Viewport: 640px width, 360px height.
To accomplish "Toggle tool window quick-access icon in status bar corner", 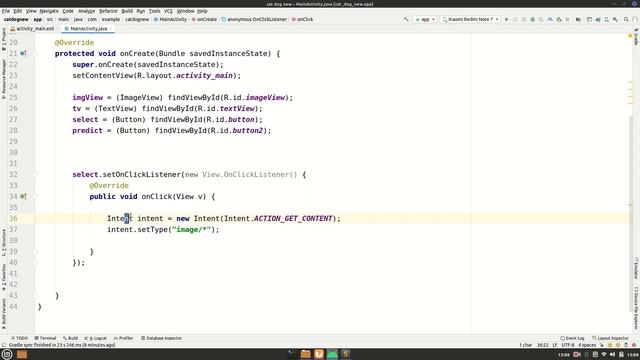I will click(x=4, y=345).
